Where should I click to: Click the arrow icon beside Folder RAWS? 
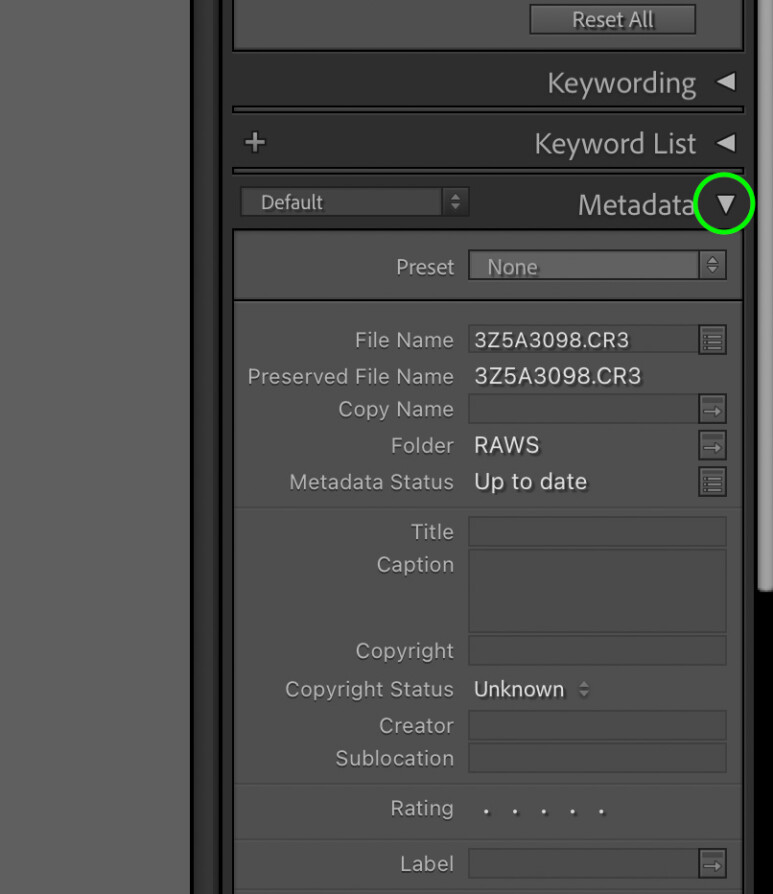click(x=712, y=445)
